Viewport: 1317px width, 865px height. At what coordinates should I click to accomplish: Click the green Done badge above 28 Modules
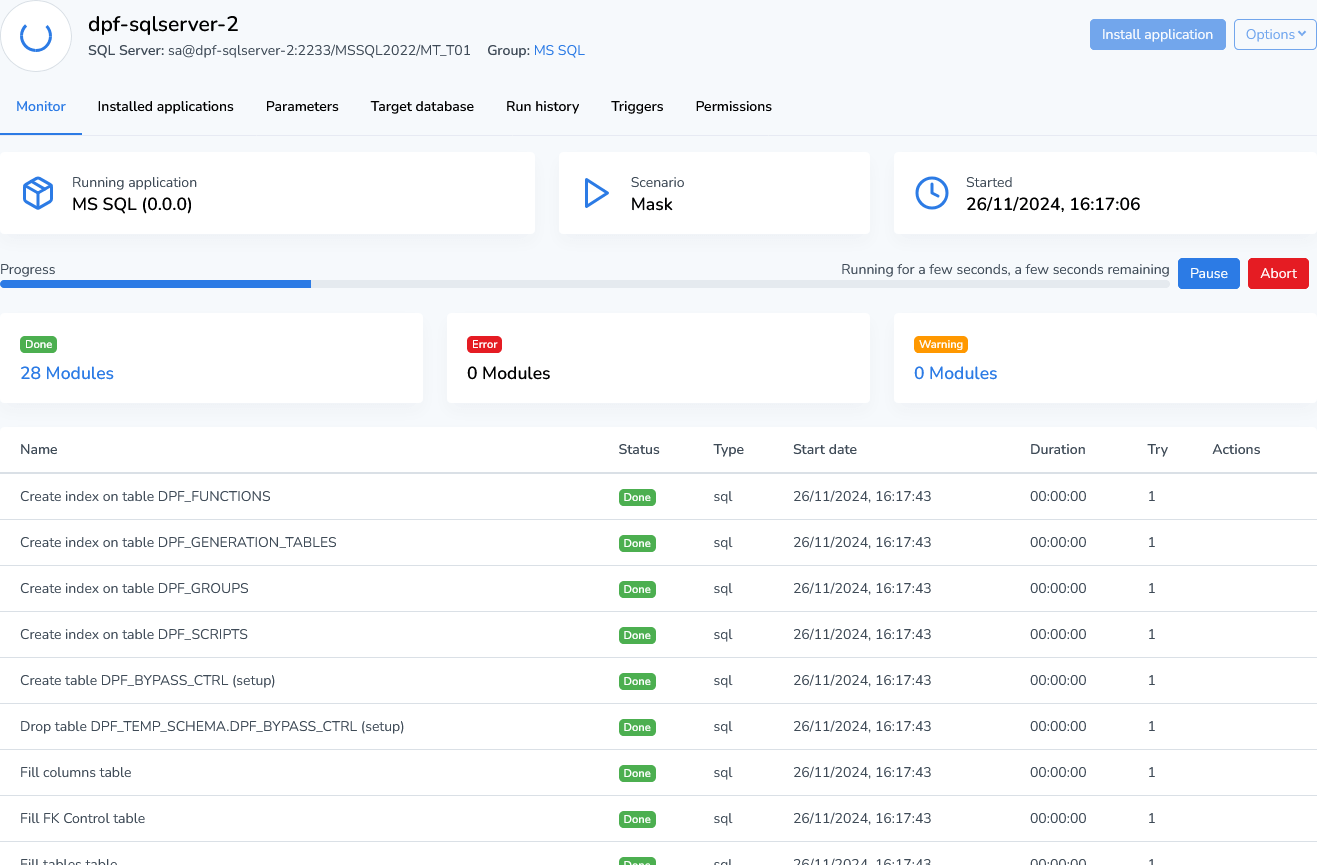pyautogui.click(x=38, y=344)
